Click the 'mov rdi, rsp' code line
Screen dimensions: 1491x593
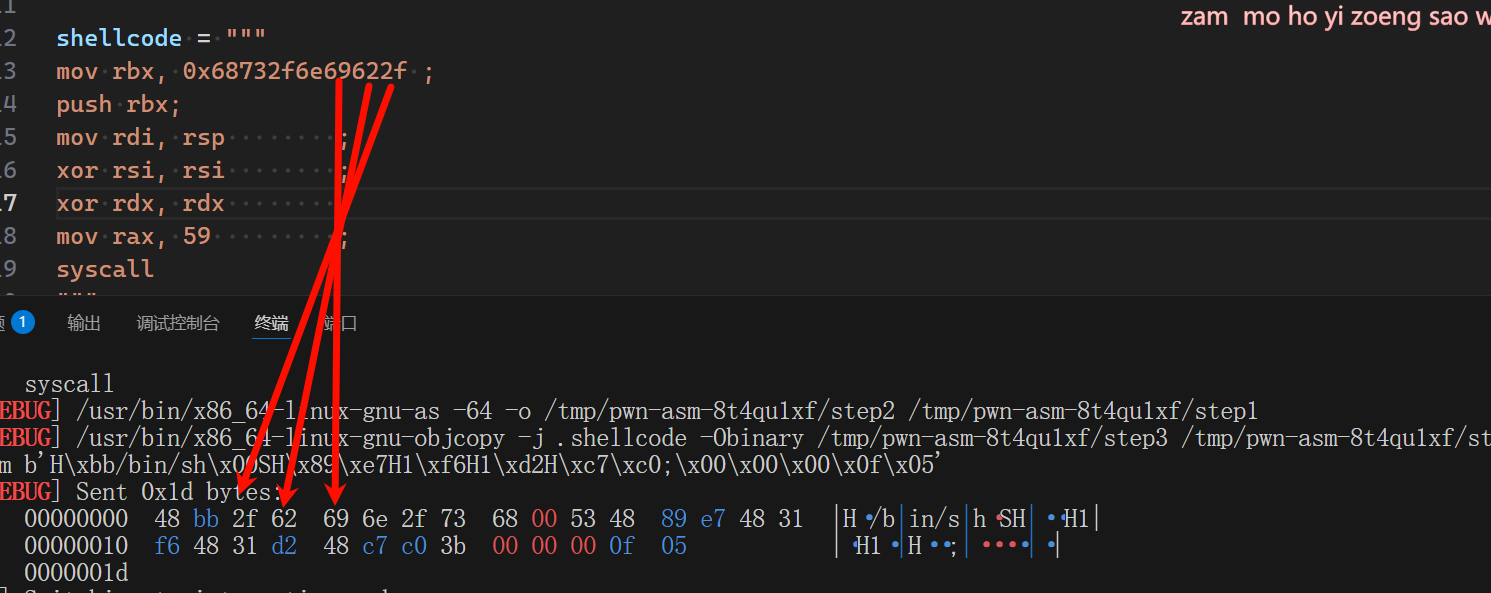tap(141, 137)
